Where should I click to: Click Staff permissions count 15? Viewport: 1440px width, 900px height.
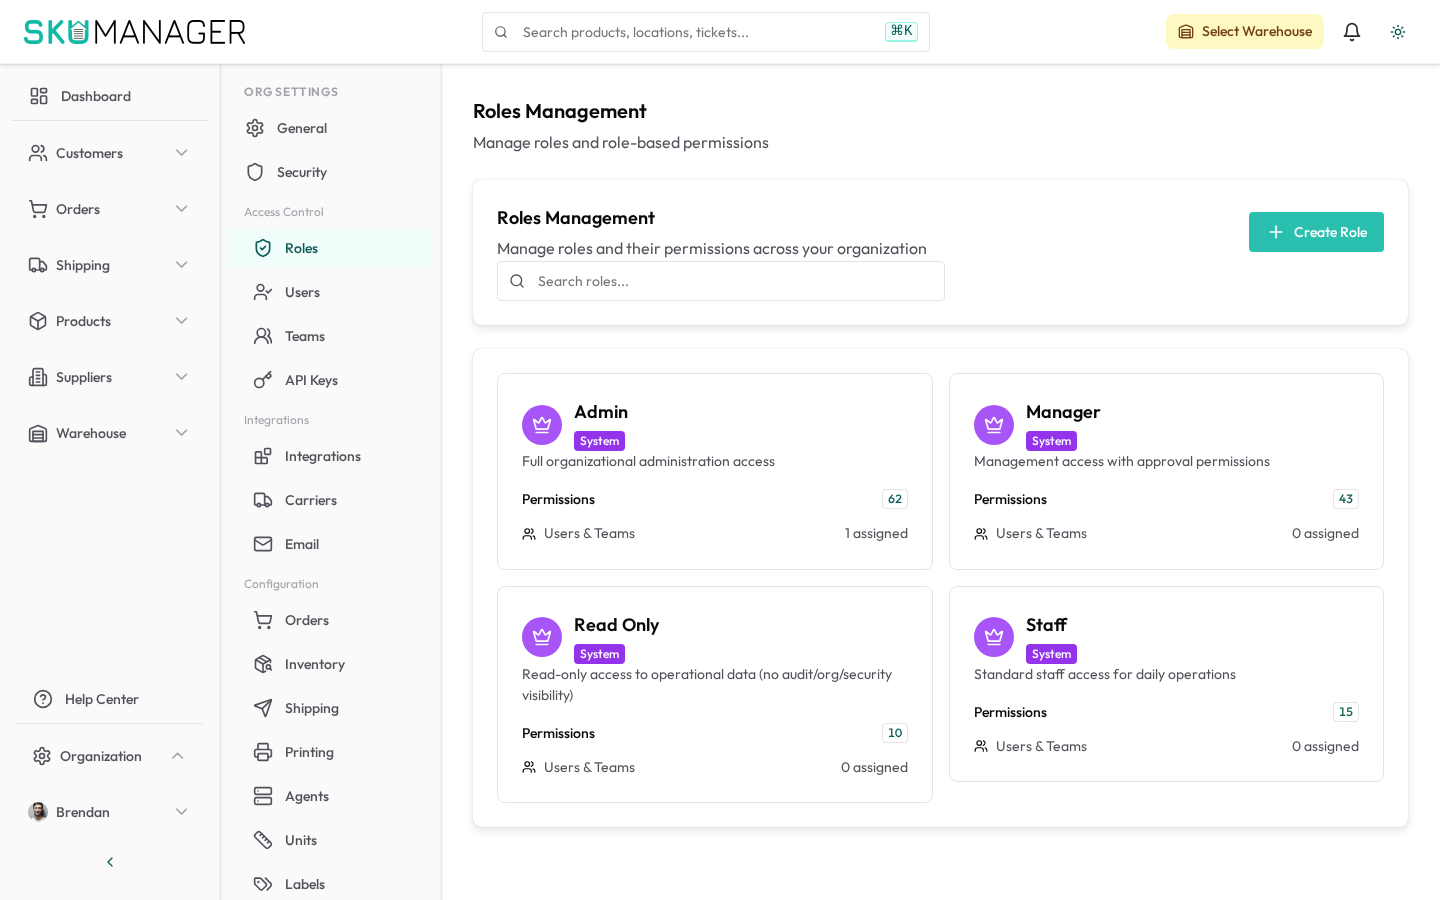tap(1346, 712)
